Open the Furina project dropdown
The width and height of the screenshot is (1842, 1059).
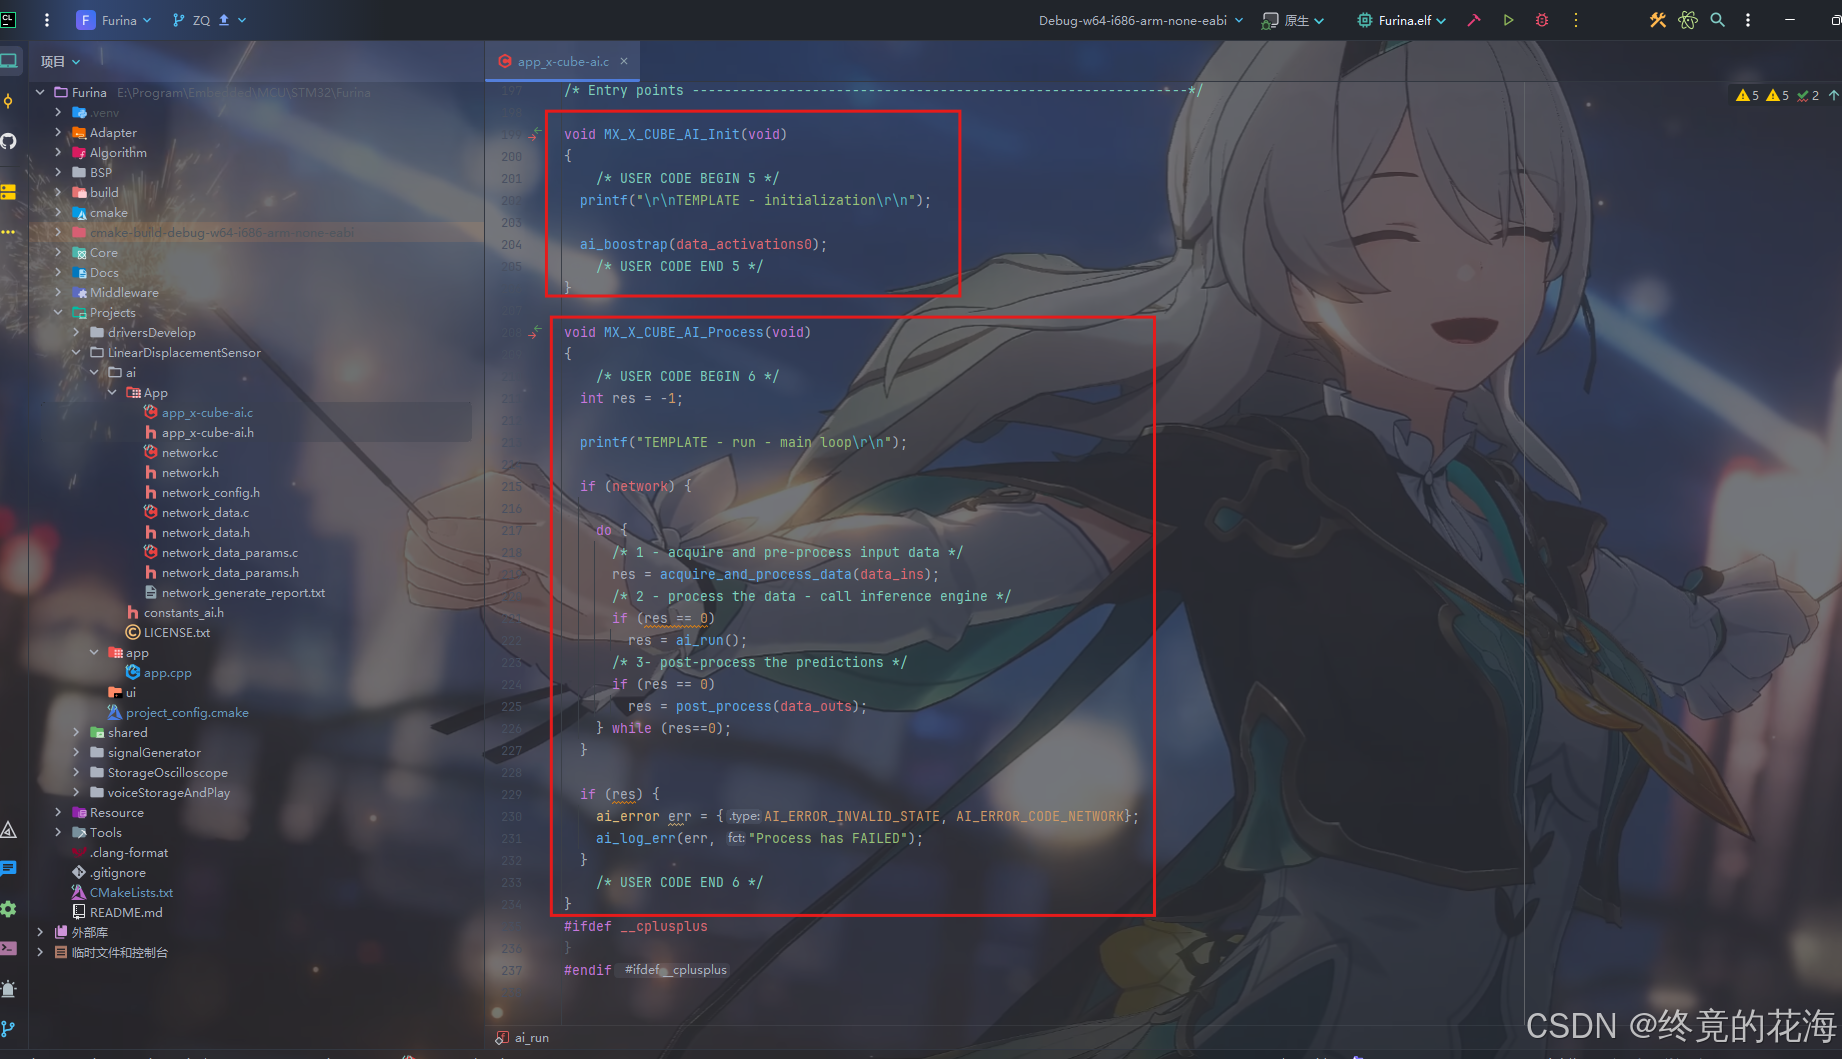pos(115,20)
